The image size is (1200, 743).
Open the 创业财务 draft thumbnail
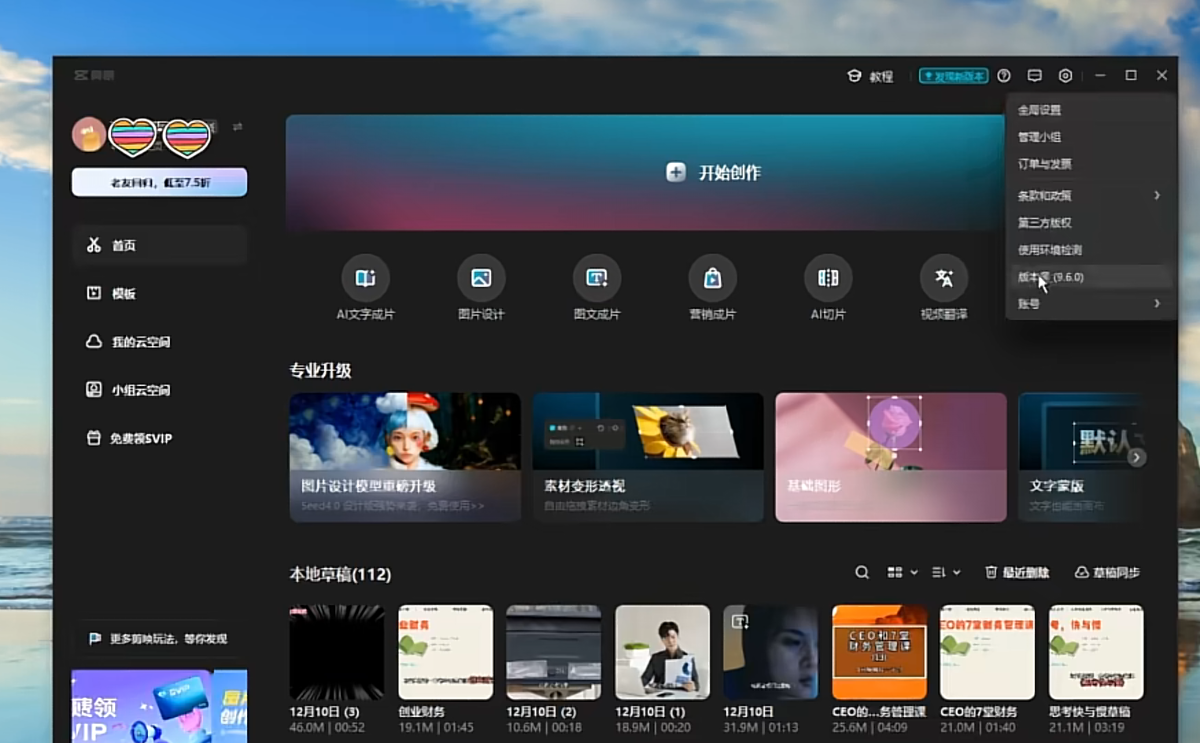[445, 652]
